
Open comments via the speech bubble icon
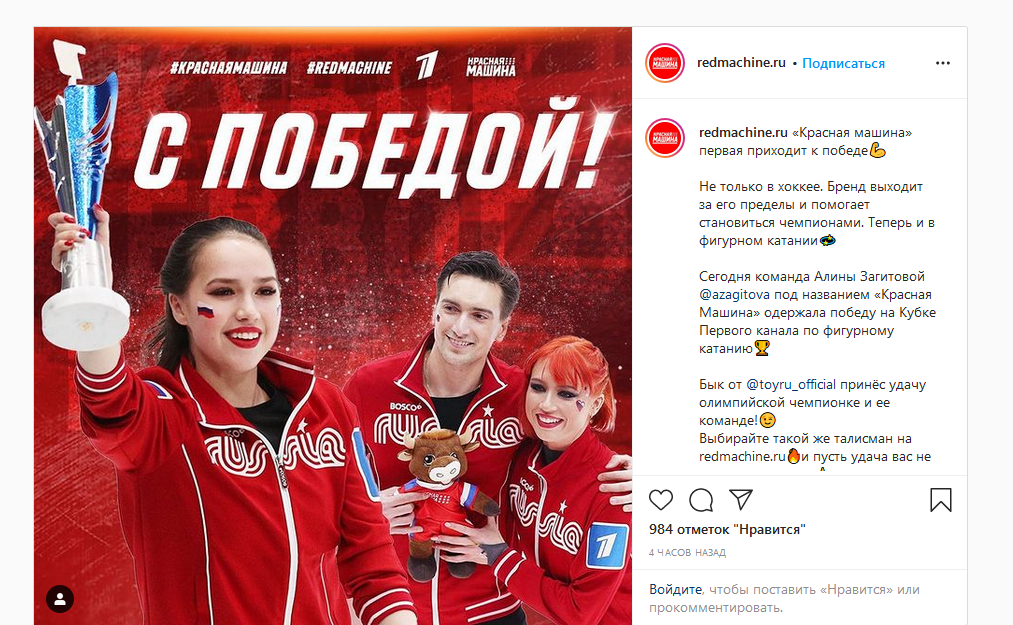(x=701, y=500)
